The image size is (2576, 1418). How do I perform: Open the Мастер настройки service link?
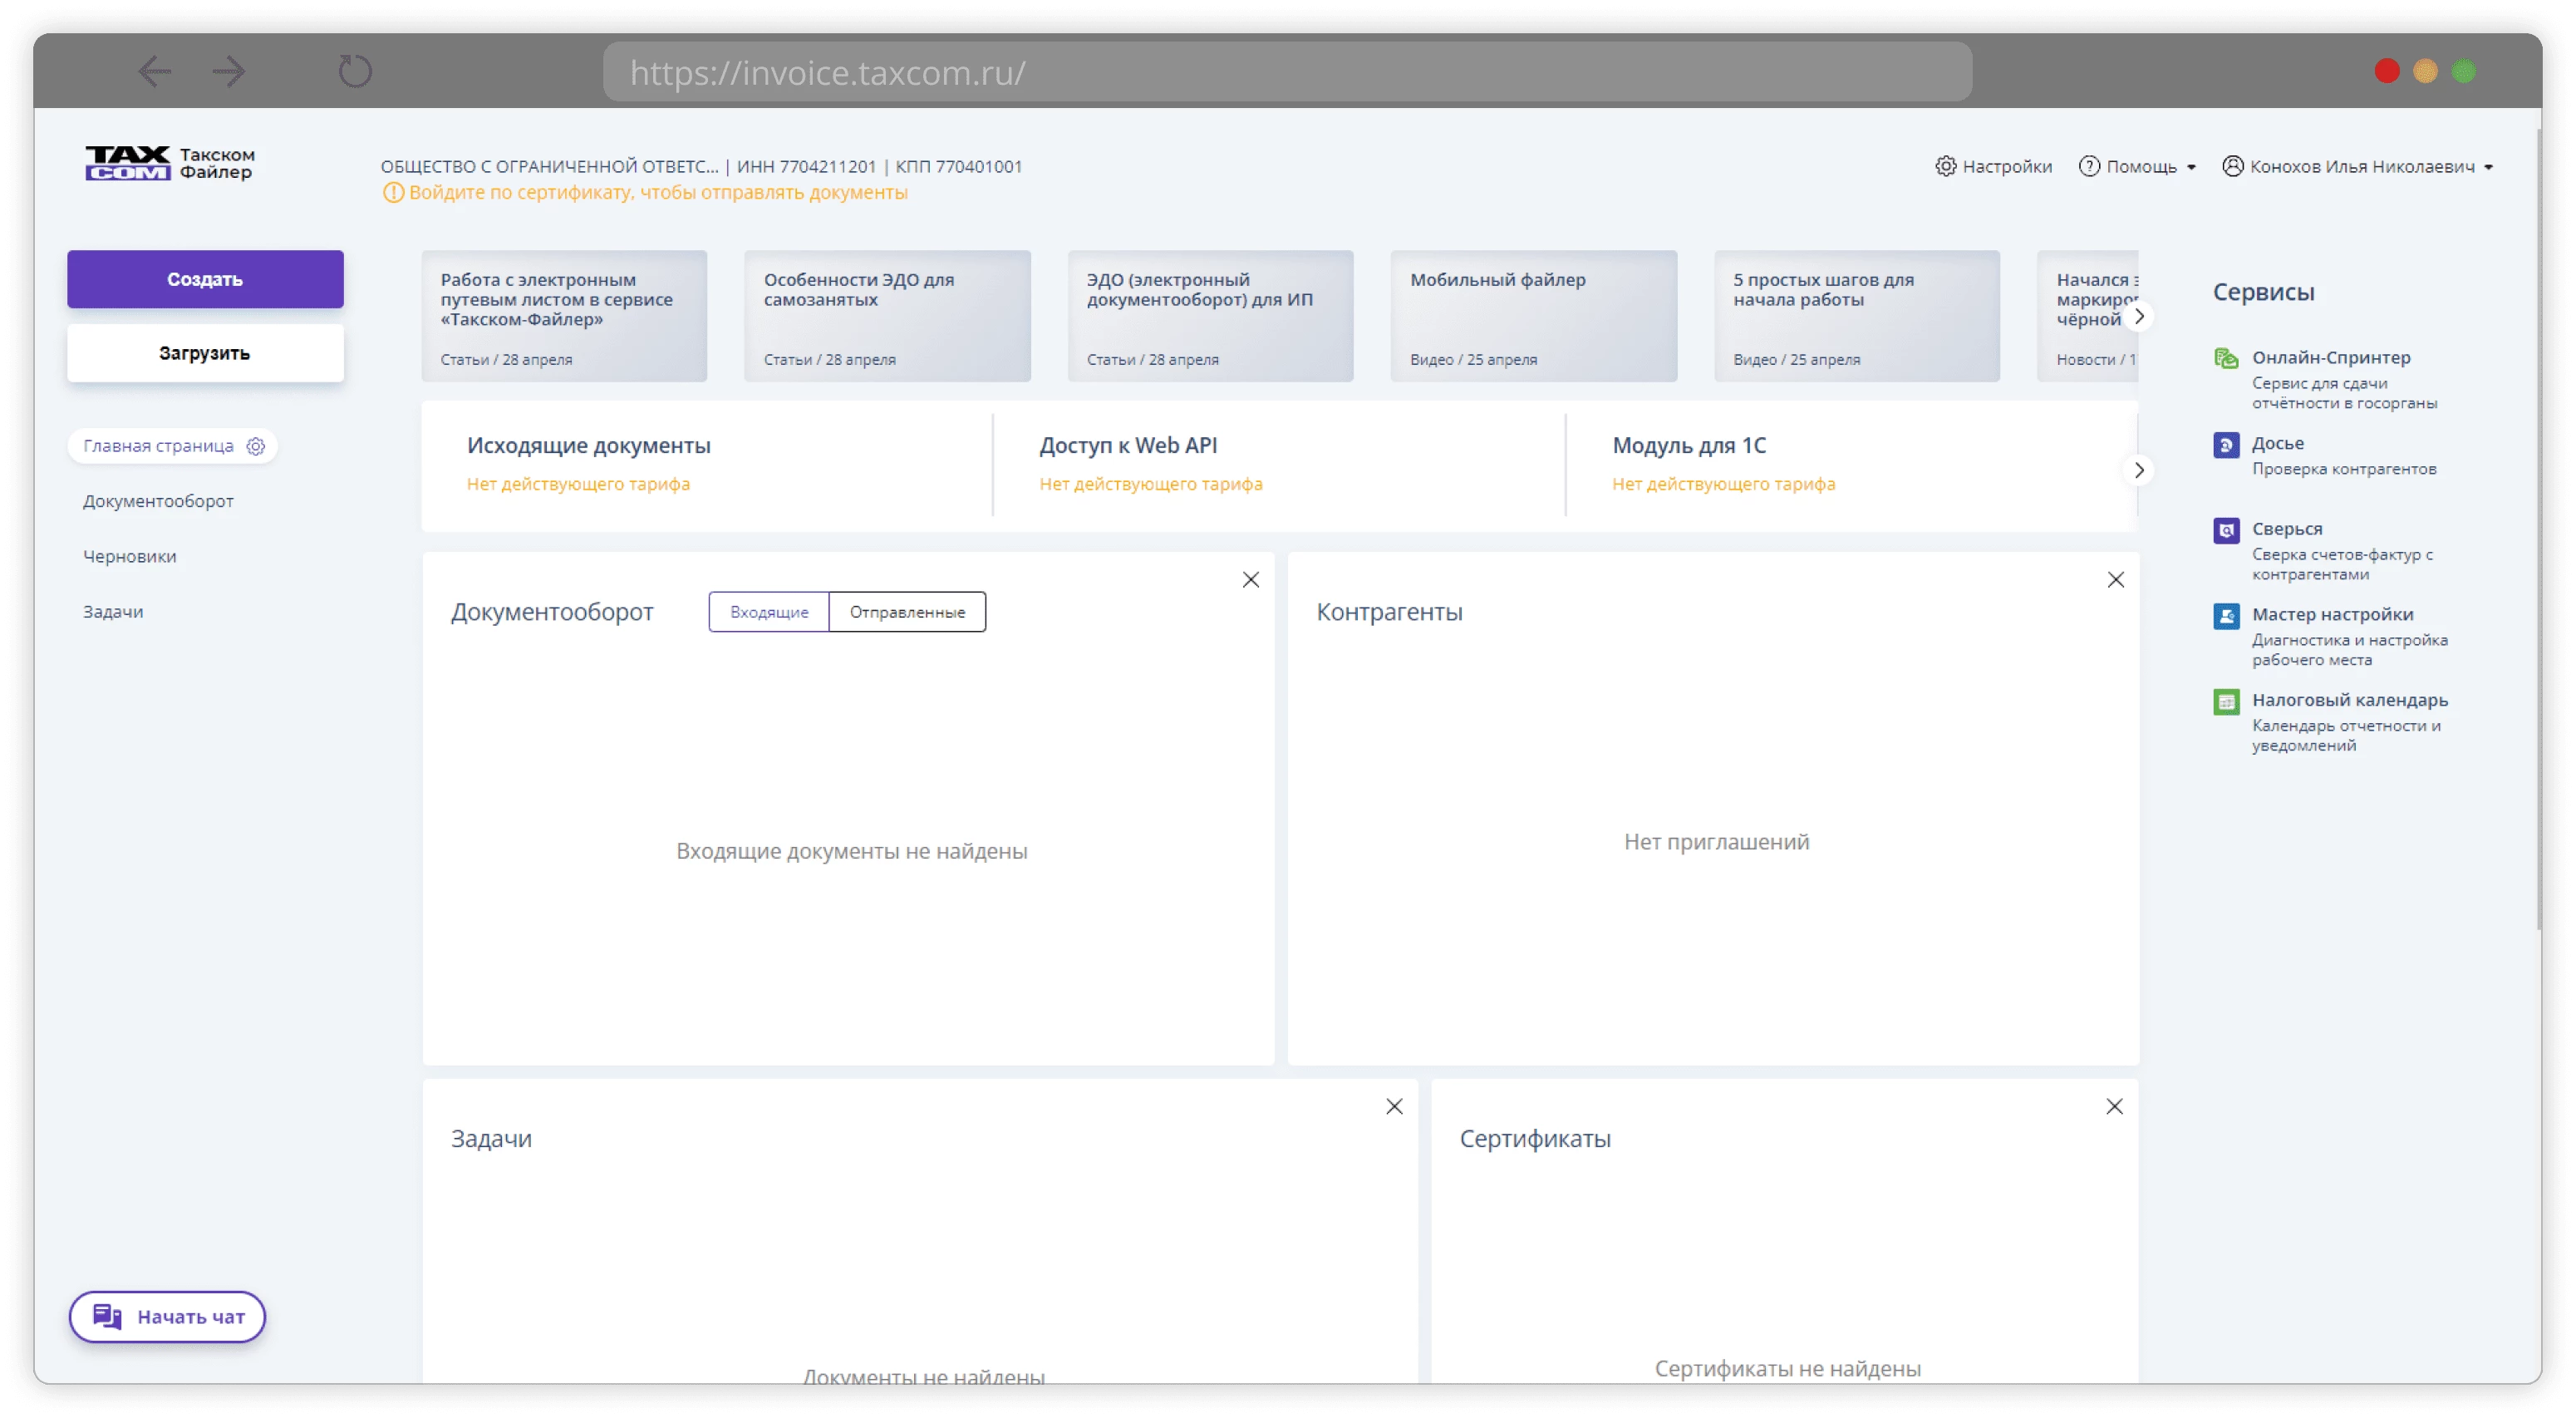[x=2332, y=614]
